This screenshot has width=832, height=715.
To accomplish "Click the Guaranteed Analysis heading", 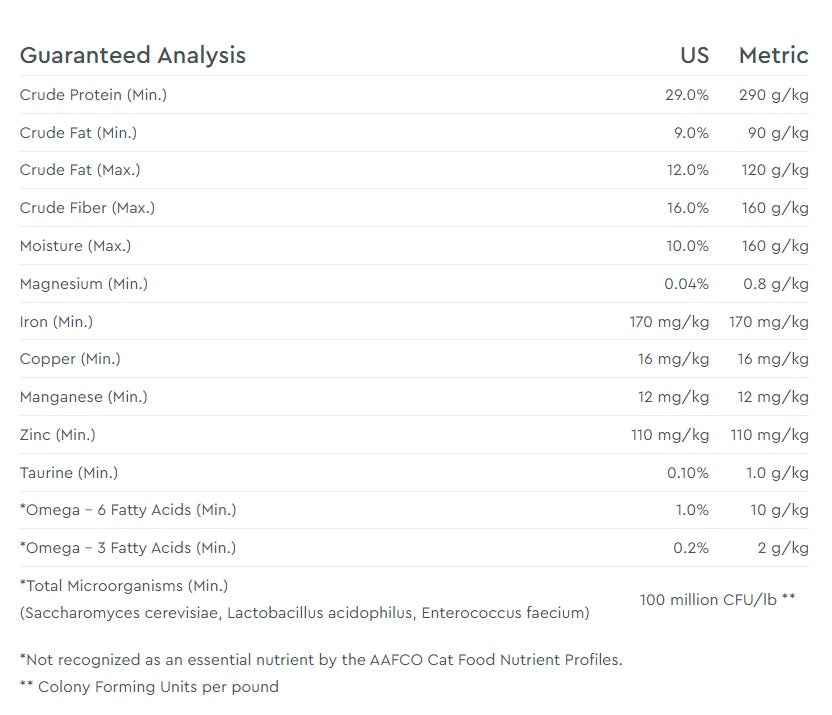I will (x=133, y=56).
